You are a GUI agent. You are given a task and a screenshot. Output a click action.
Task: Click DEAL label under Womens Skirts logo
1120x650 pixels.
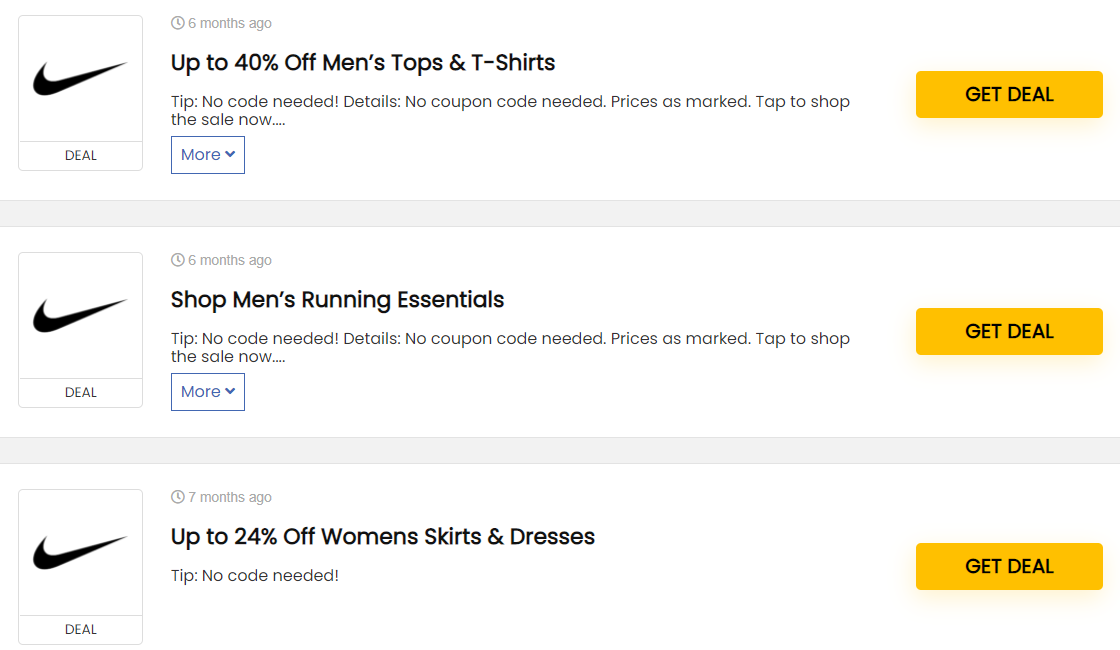pyautogui.click(x=81, y=630)
